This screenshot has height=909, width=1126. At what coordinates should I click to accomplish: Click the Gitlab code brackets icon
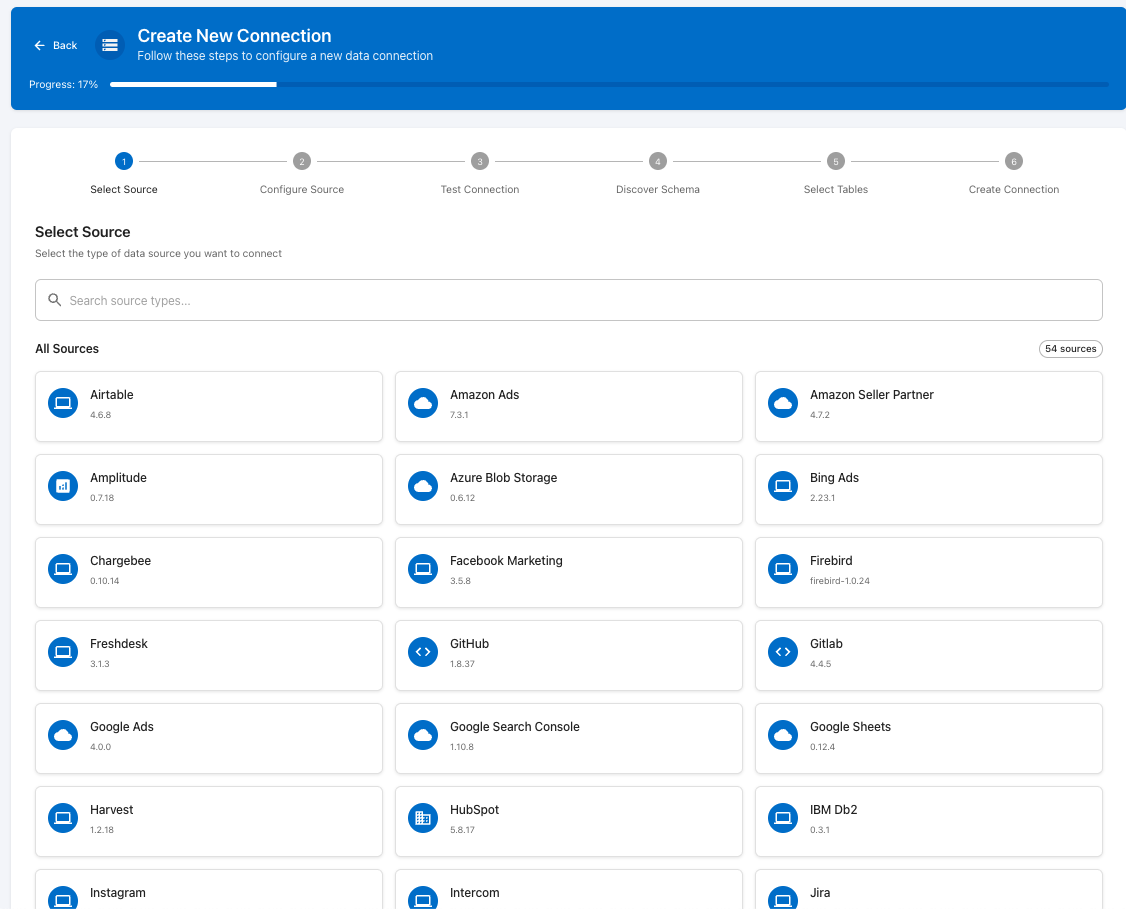pyautogui.click(x=783, y=652)
